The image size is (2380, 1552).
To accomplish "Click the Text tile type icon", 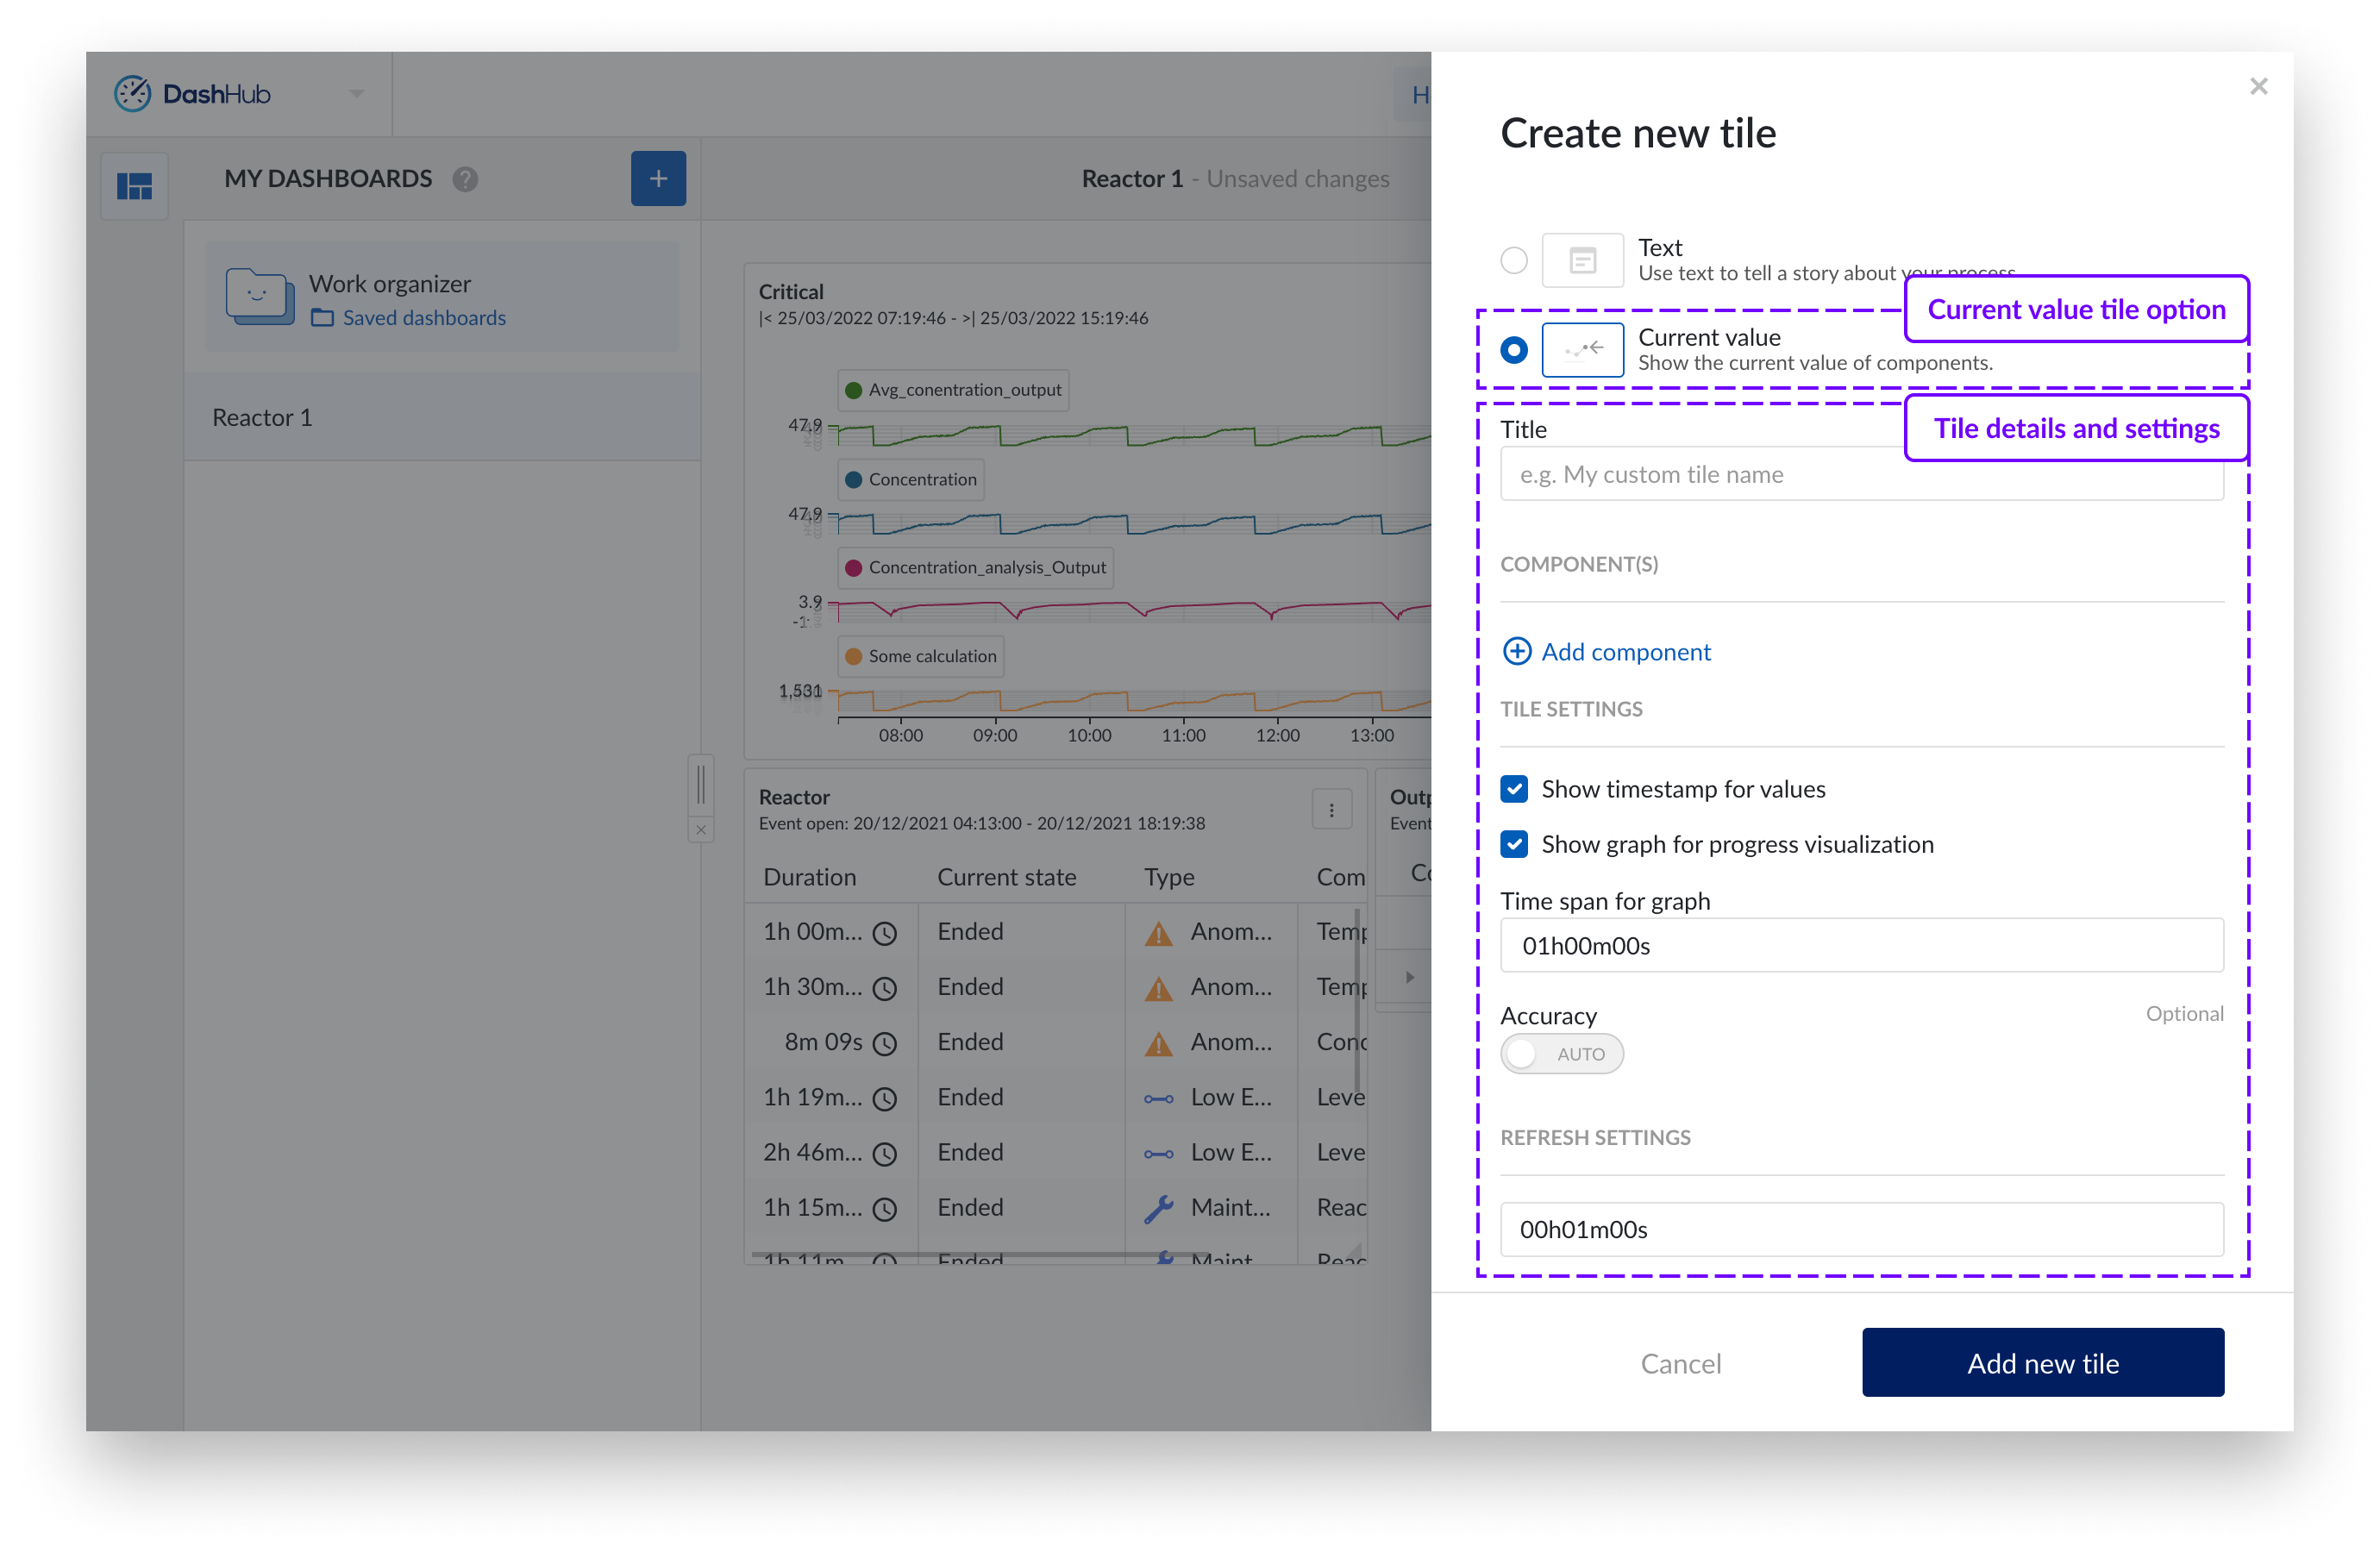I will [x=1582, y=261].
